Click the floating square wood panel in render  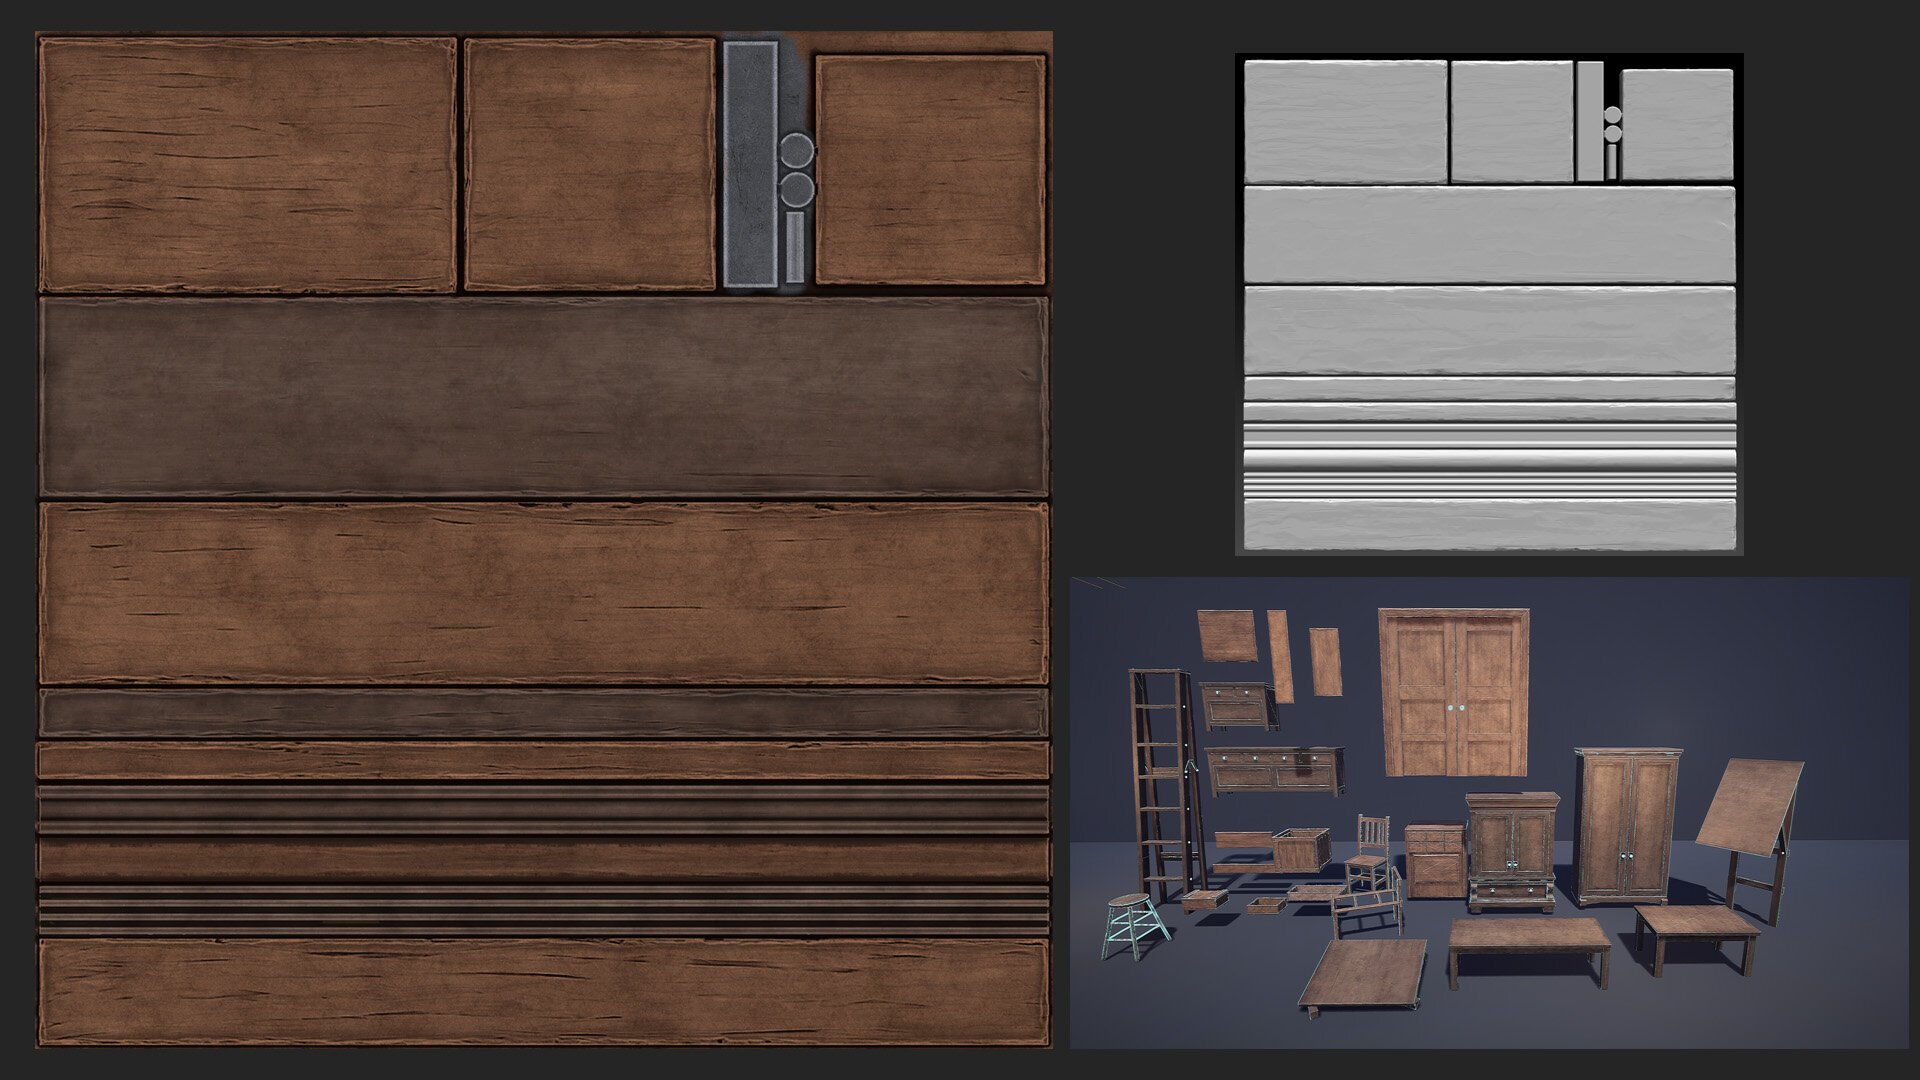tap(1227, 635)
